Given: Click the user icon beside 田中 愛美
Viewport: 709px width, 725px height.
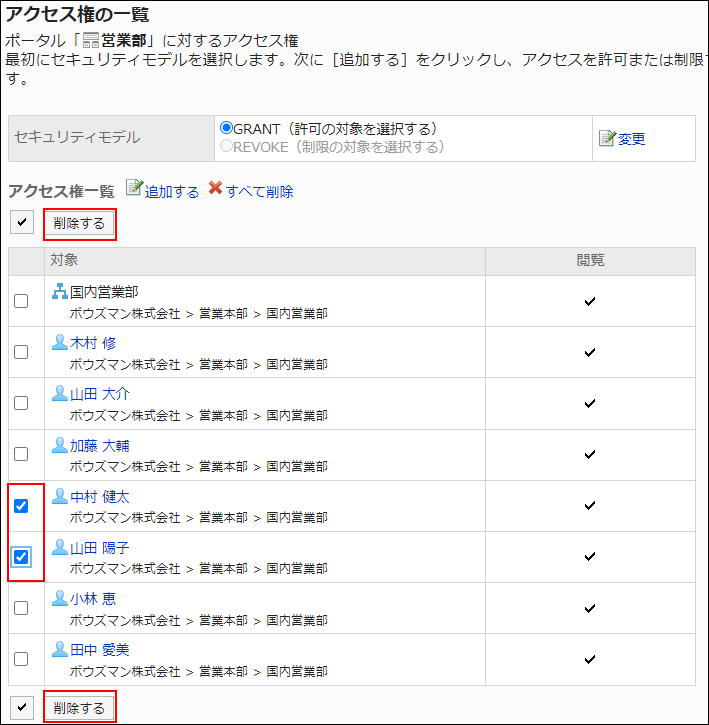Looking at the screenshot, I should 60,649.
